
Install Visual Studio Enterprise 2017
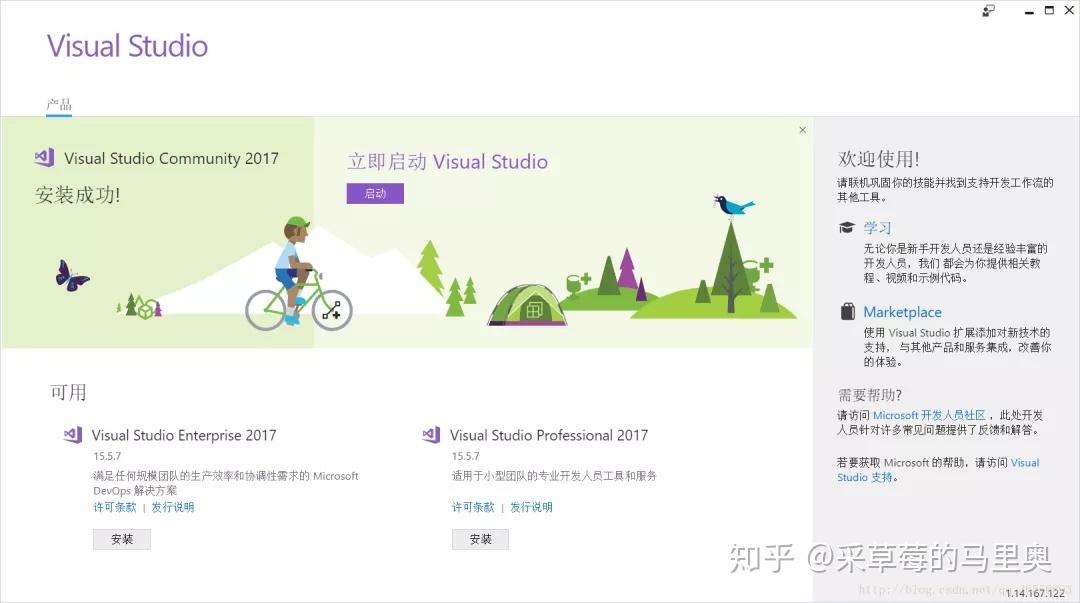121,539
